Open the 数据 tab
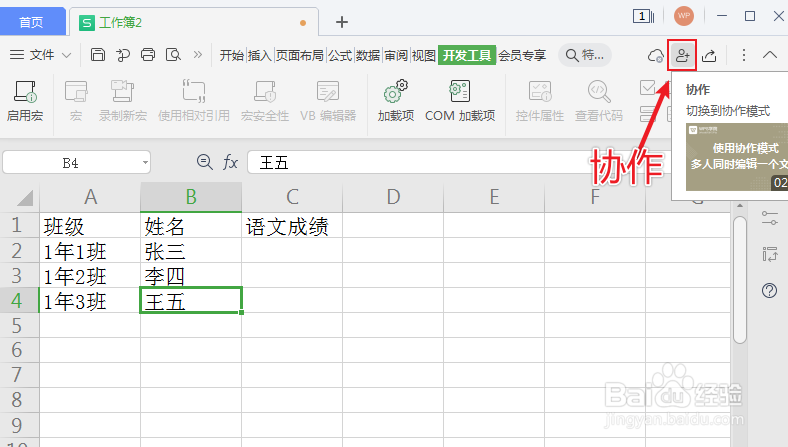 [x=368, y=55]
